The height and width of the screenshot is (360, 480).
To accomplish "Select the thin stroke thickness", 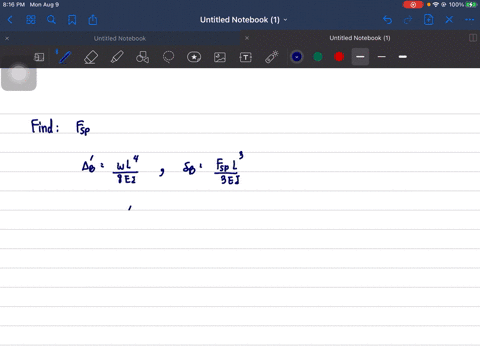I will (x=382, y=57).
